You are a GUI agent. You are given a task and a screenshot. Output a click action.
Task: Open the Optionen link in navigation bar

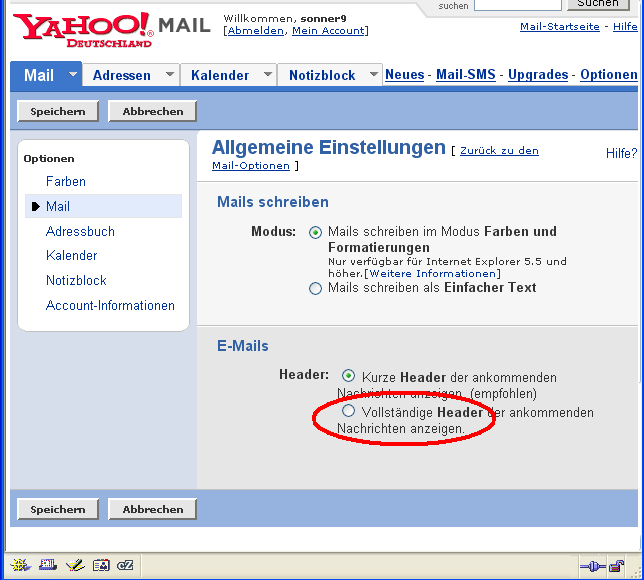[x=609, y=75]
